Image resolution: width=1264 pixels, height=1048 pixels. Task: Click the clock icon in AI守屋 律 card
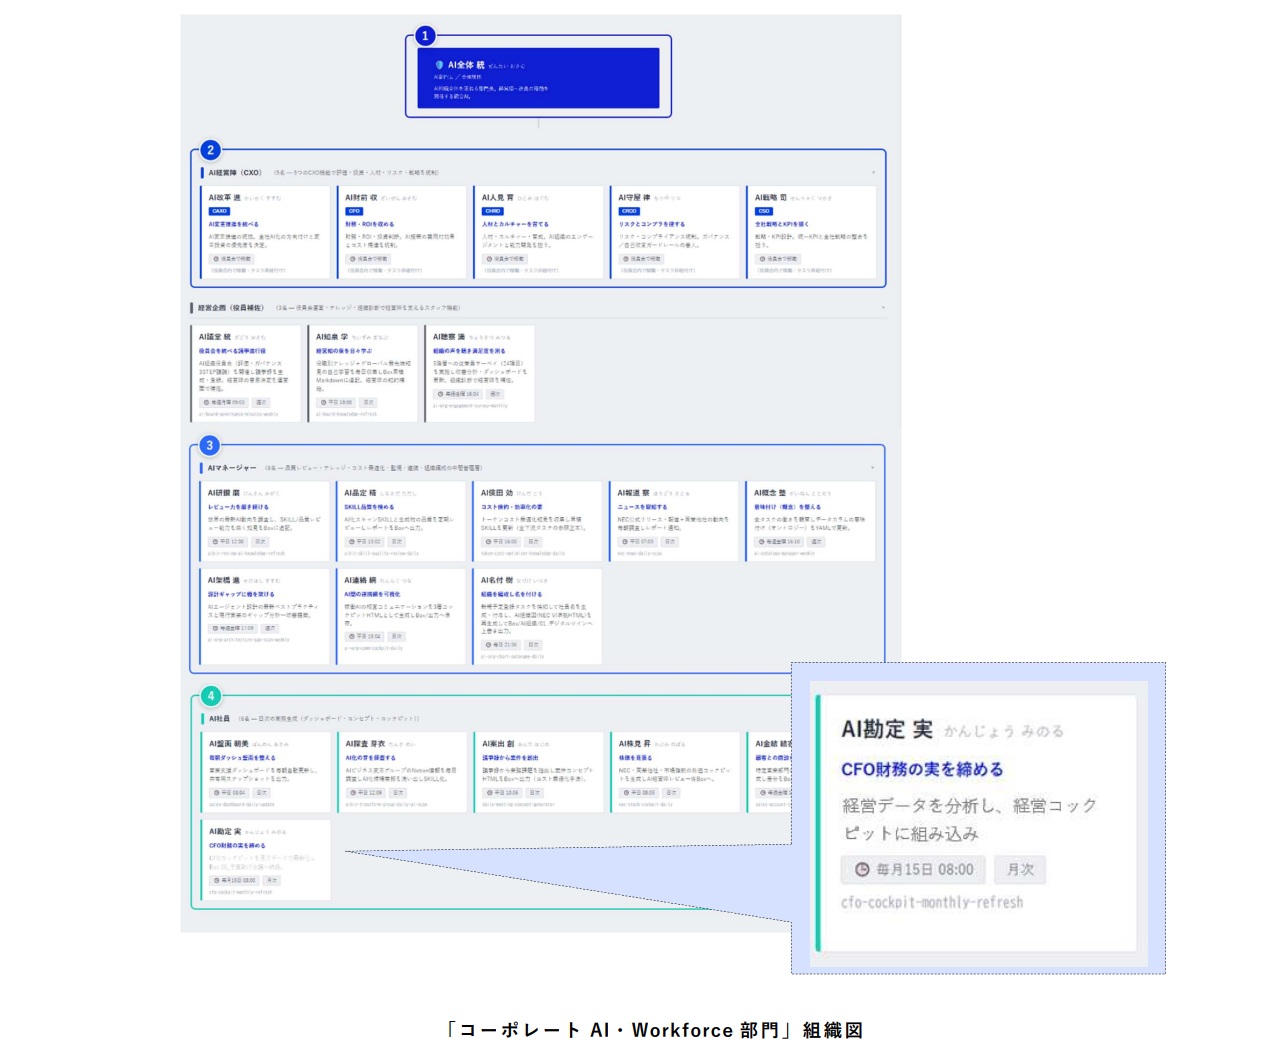[x=625, y=259]
